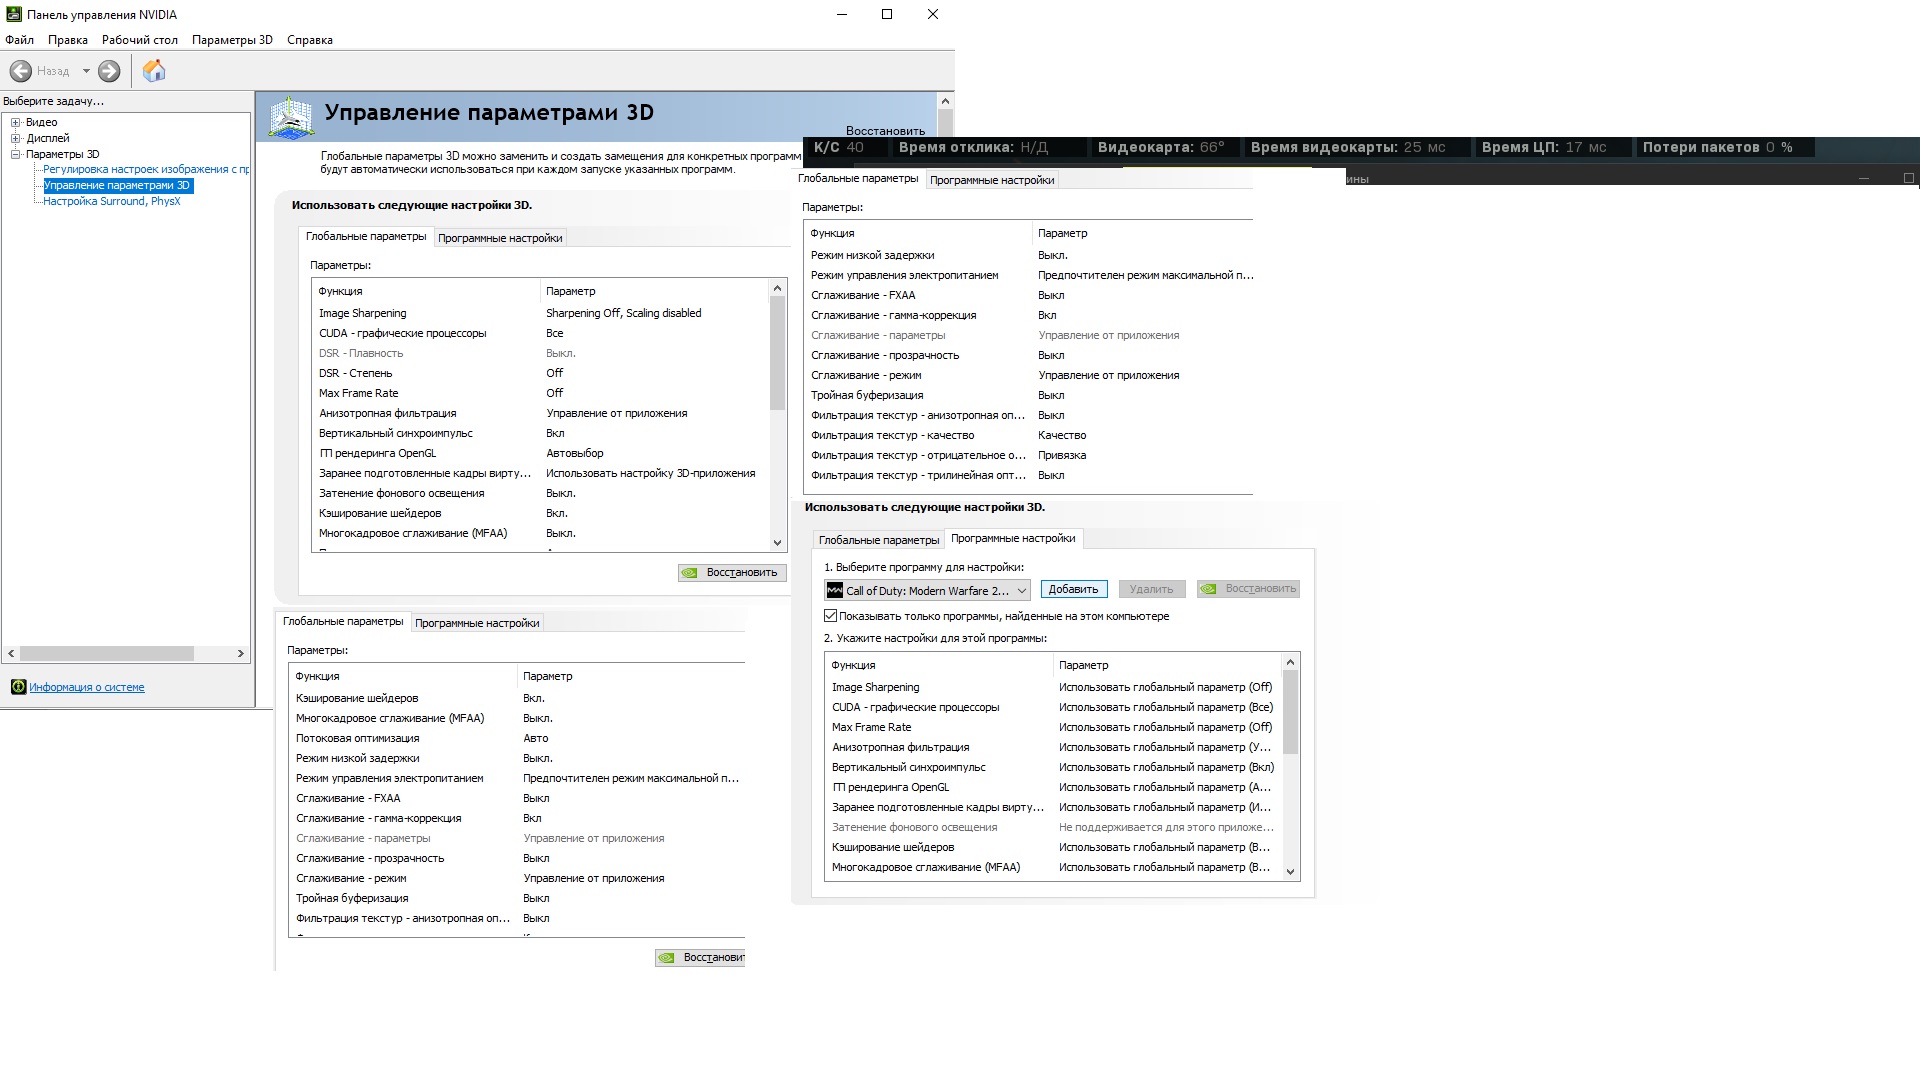Image resolution: width=1920 pixels, height=1080 pixels.
Task: Open the Файл menu
Action: pos(19,40)
